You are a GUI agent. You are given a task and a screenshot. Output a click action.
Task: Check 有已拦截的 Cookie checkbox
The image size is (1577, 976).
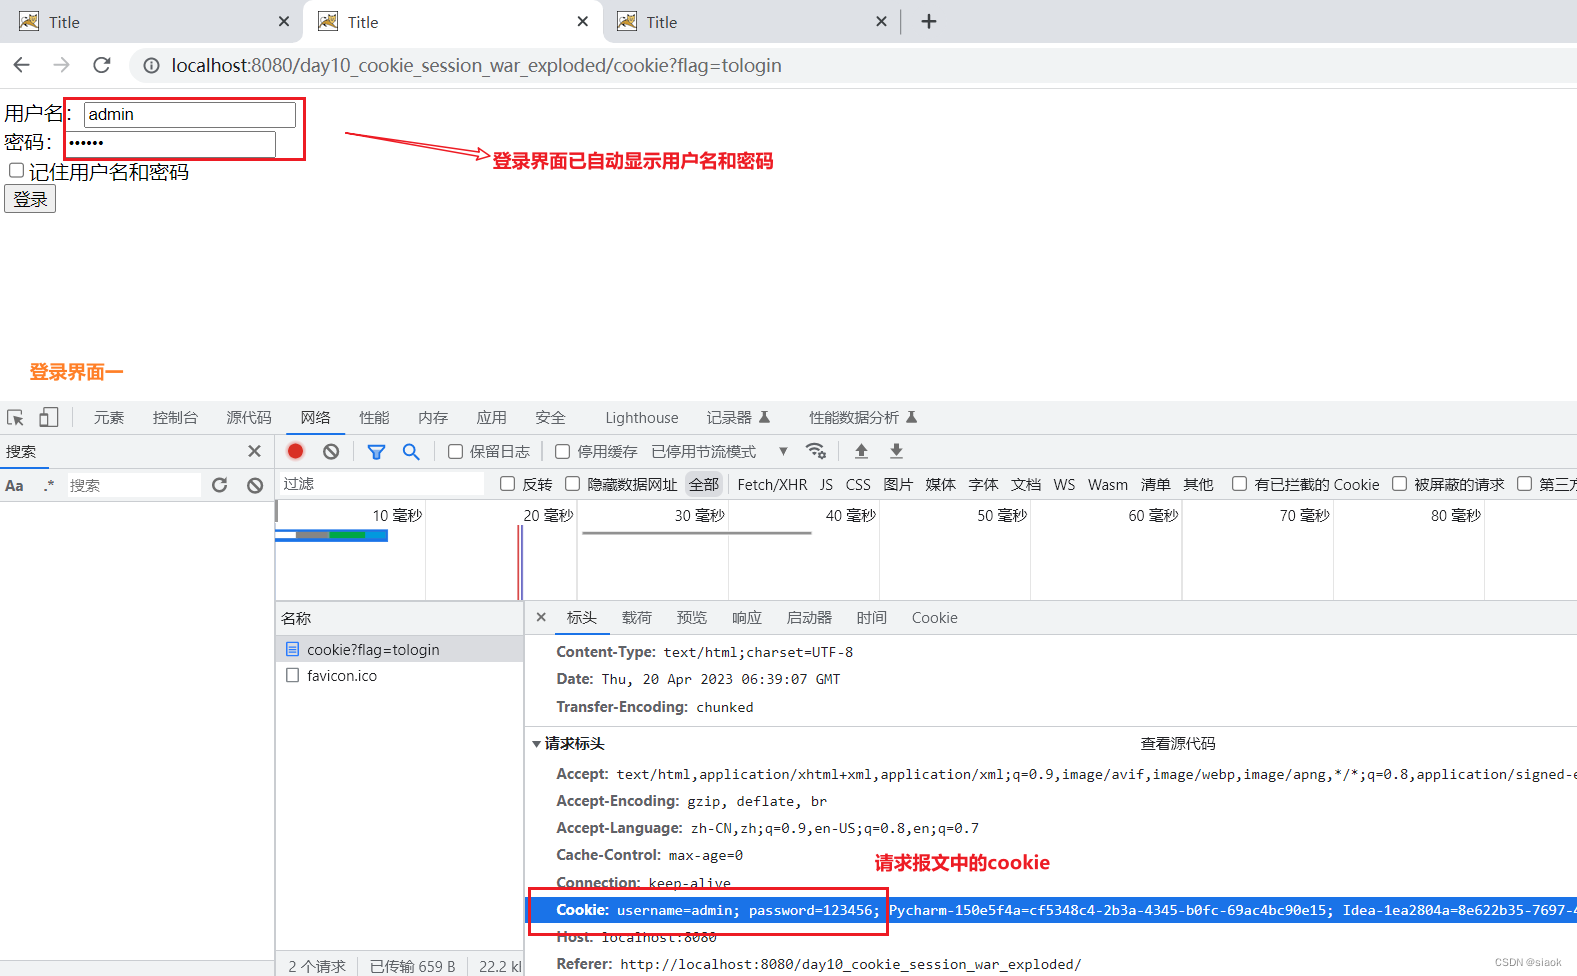click(1239, 484)
